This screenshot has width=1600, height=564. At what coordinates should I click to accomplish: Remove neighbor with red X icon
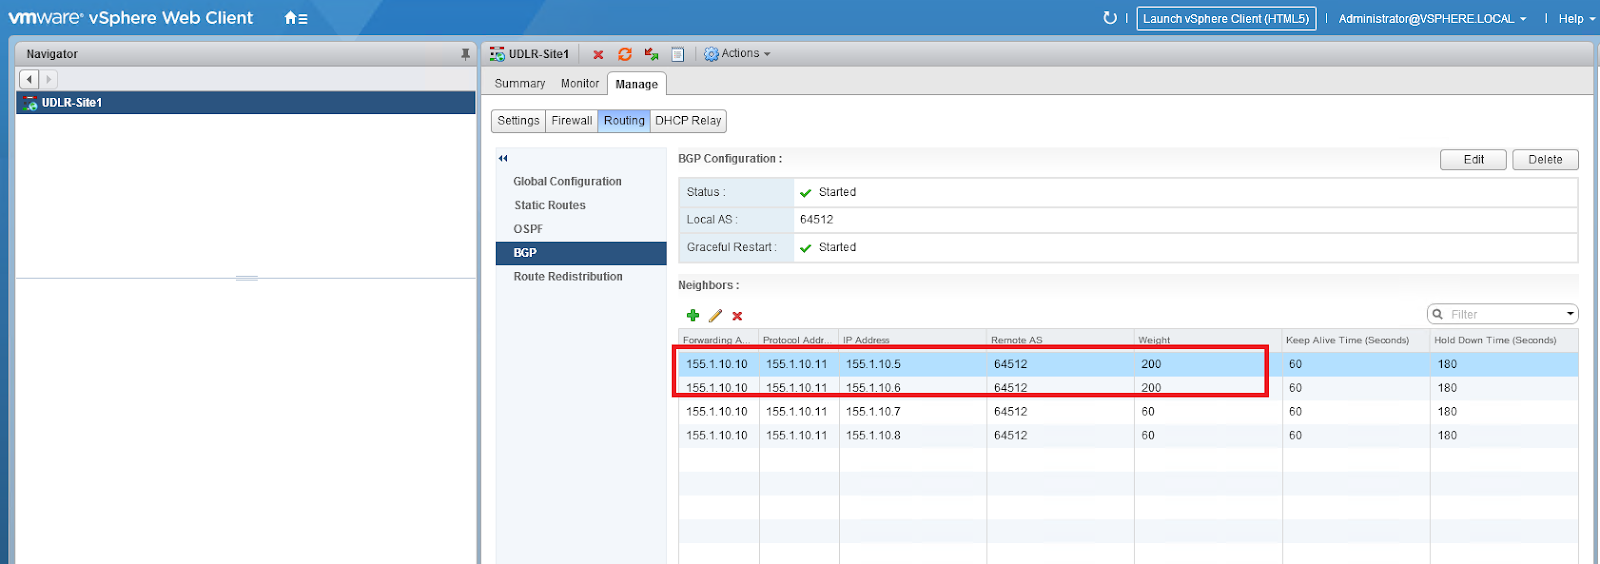point(737,316)
